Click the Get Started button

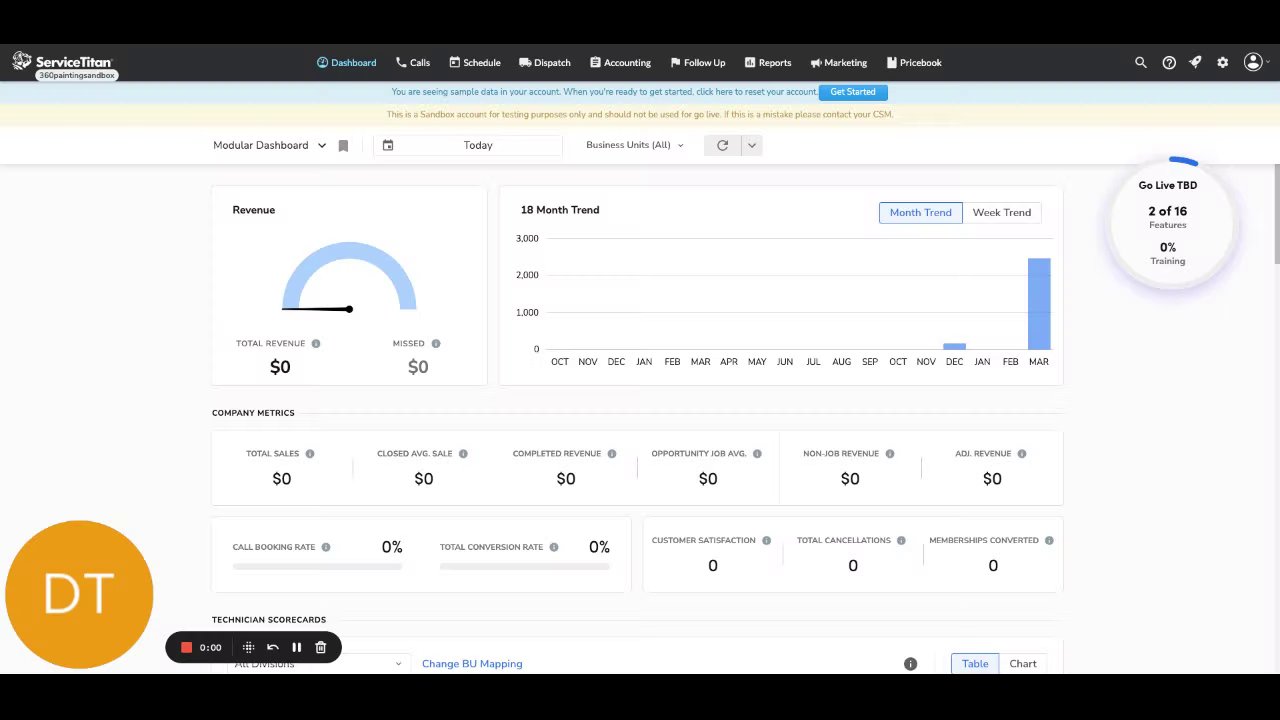852,92
